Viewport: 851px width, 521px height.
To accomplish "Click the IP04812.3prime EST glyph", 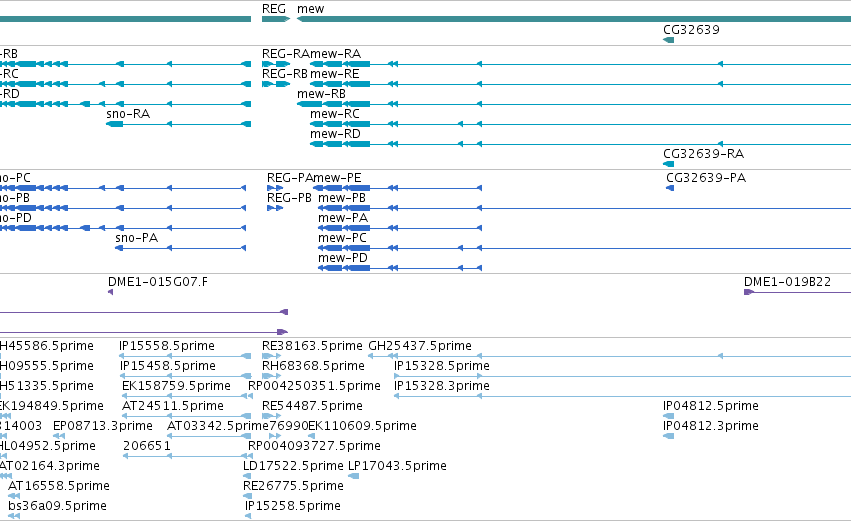I will [669, 436].
